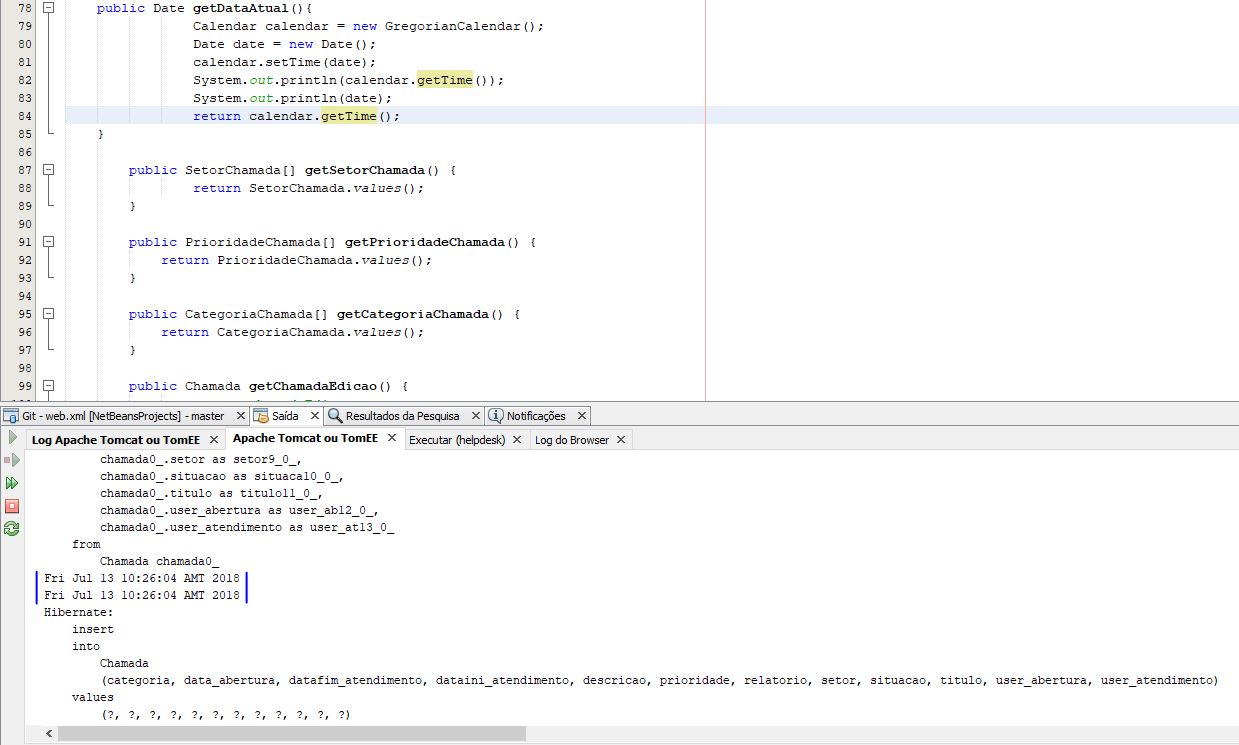This screenshot has height=745, width=1239.
Task: Collapse the getChamadaEdicao fold marker
Action: [48, 386]
